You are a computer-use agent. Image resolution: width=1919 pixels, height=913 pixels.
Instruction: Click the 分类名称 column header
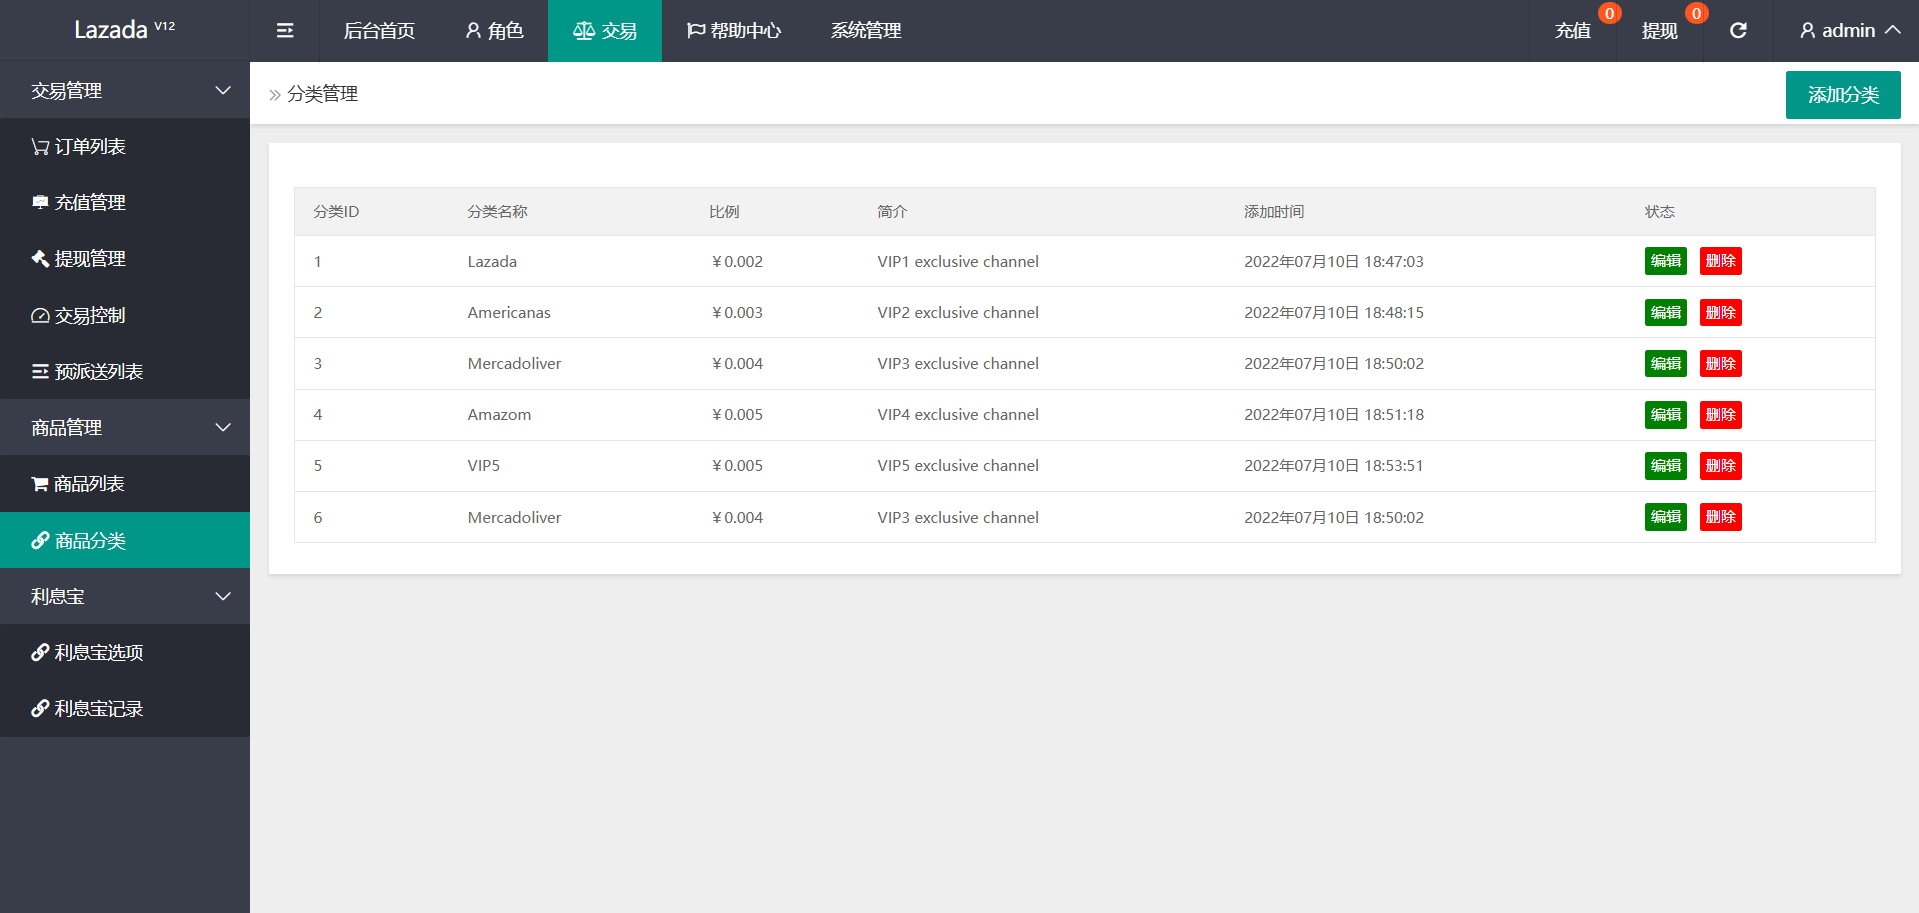click(497, 212)
